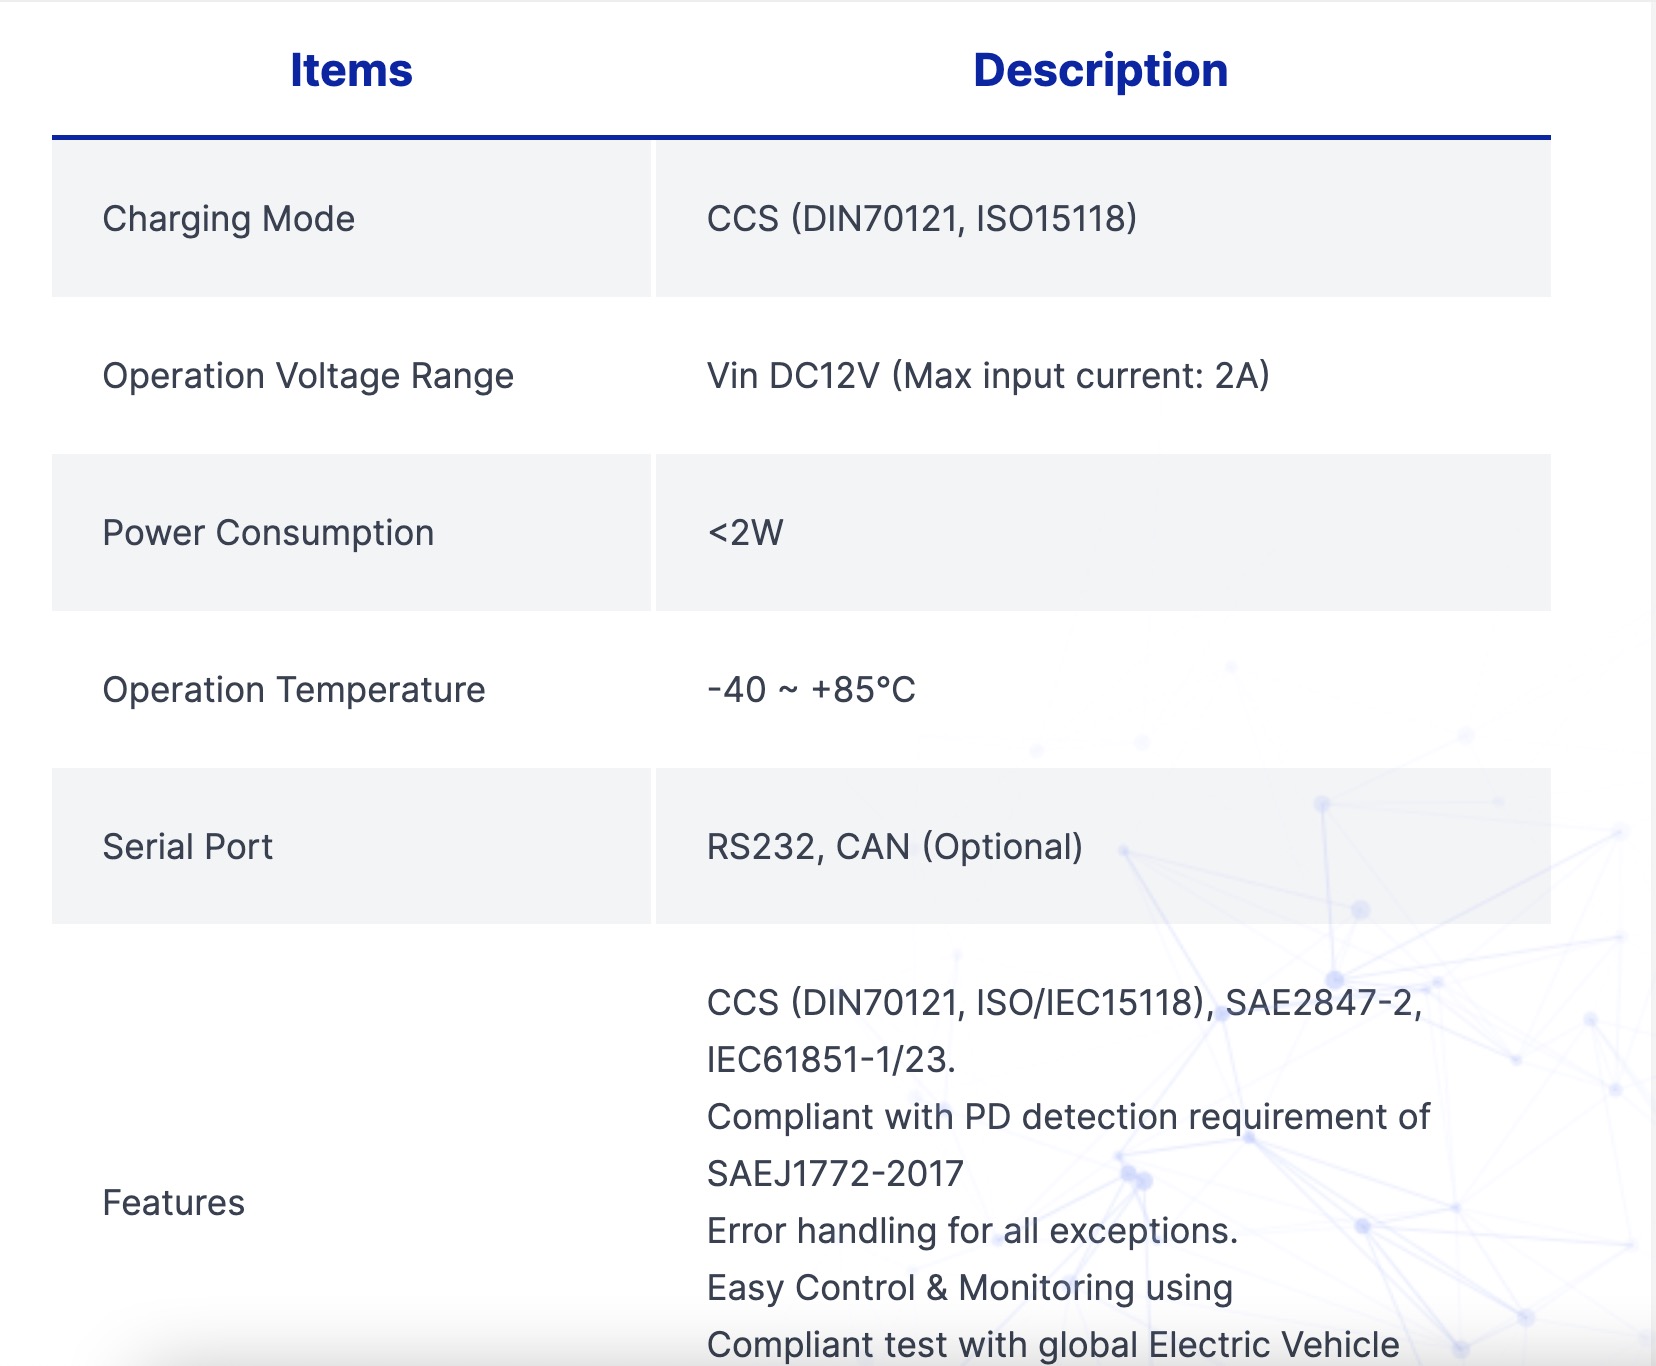Click Compliant test with global Electric Vehicle line

coord(1052,1345)
